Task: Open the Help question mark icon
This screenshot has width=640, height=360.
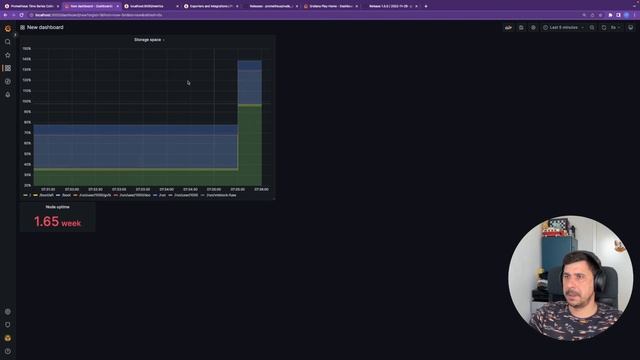Action: [x=8, y=351]
